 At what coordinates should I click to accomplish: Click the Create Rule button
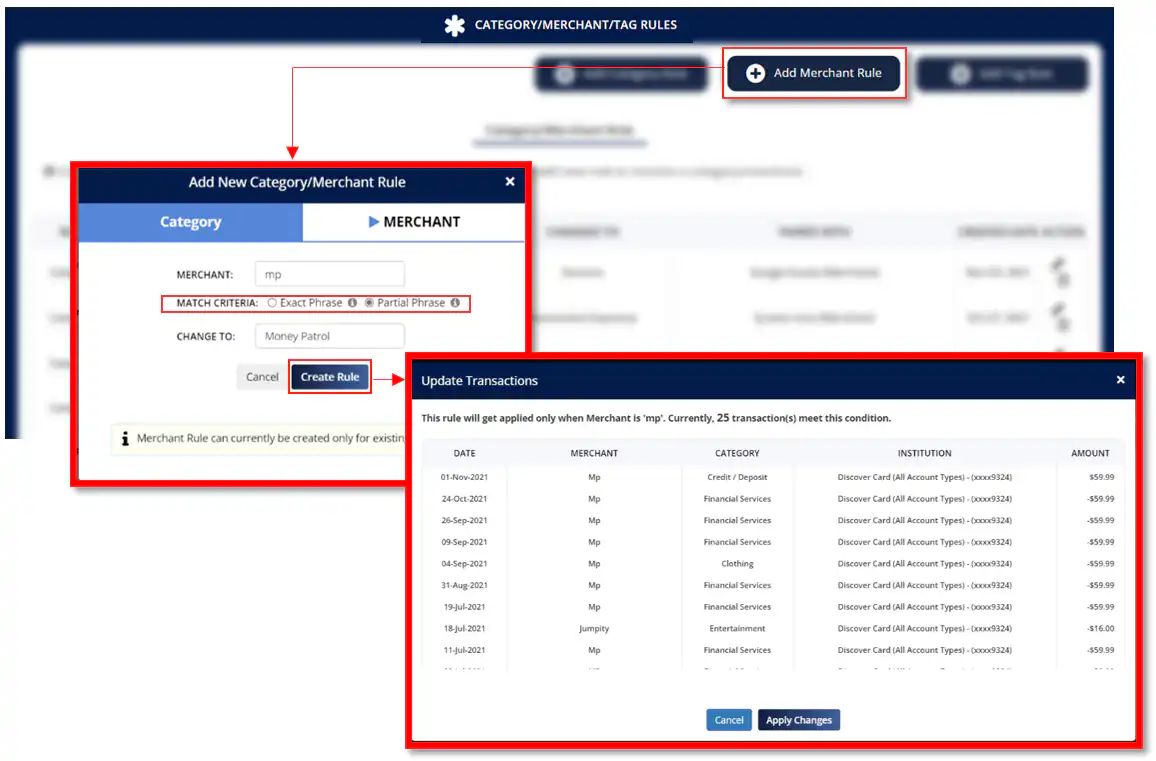click(x=330, y=377)
